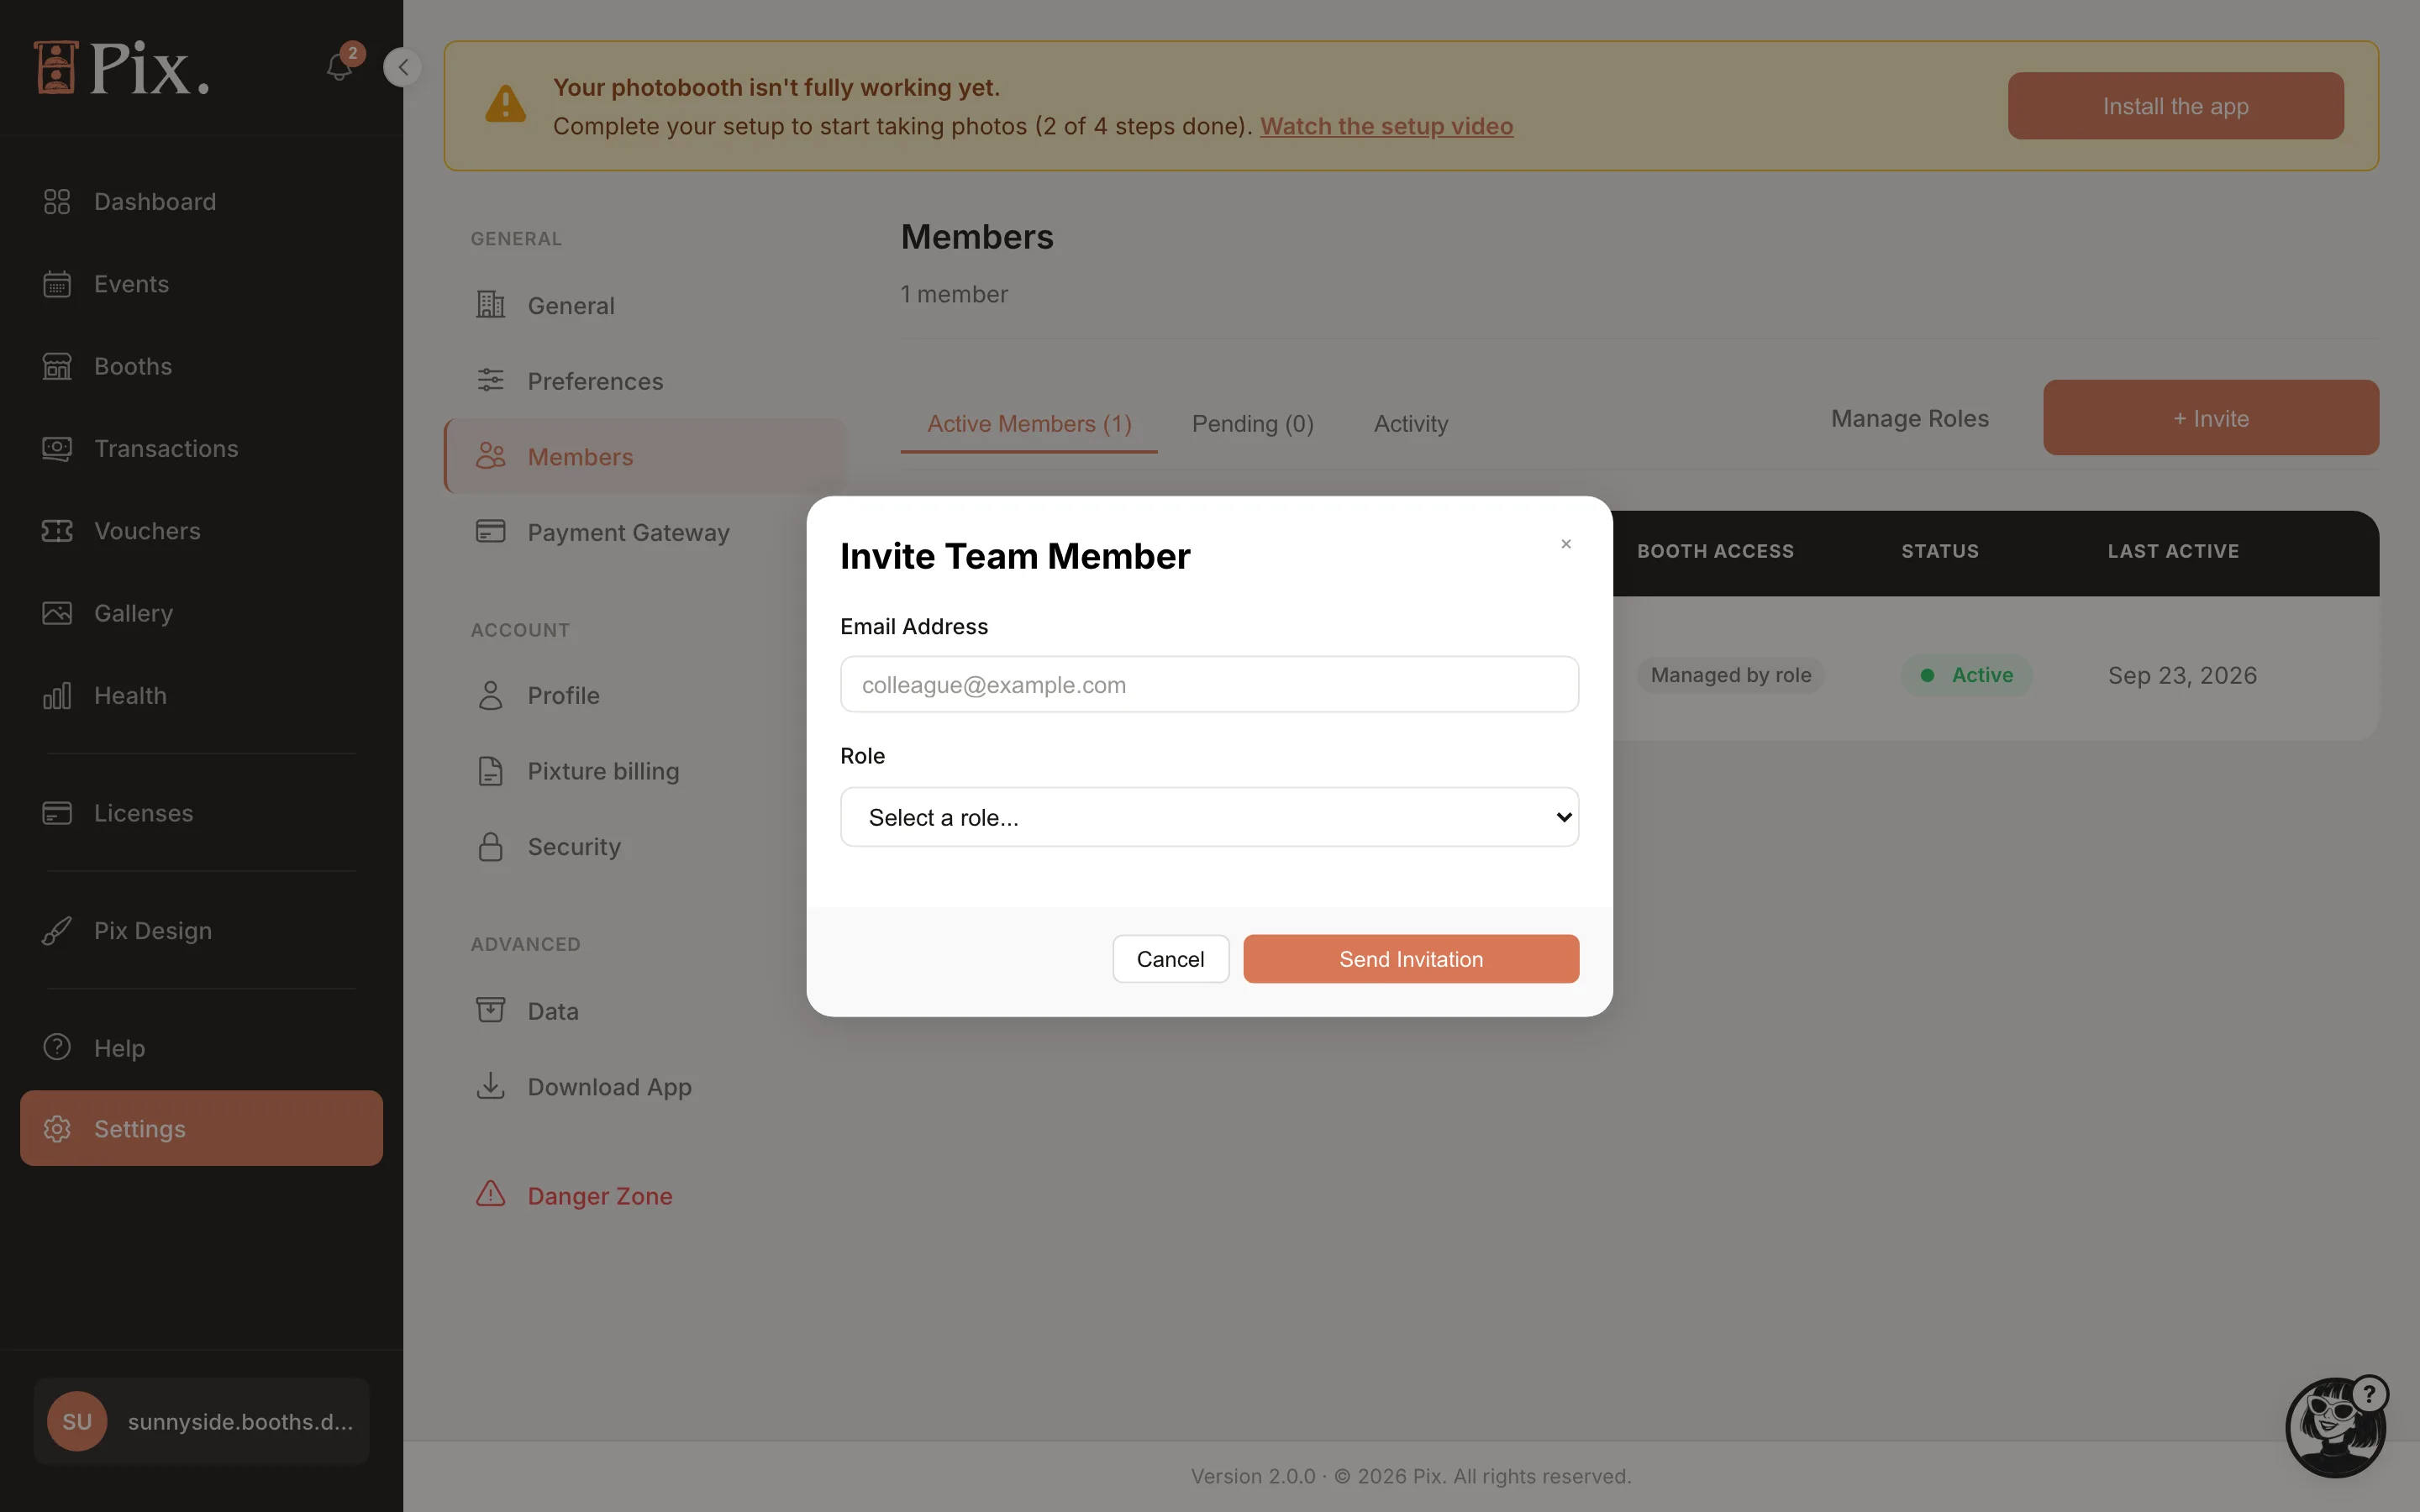
Task: Switch to the Activity tab
Action: (x=1410, y=424)
